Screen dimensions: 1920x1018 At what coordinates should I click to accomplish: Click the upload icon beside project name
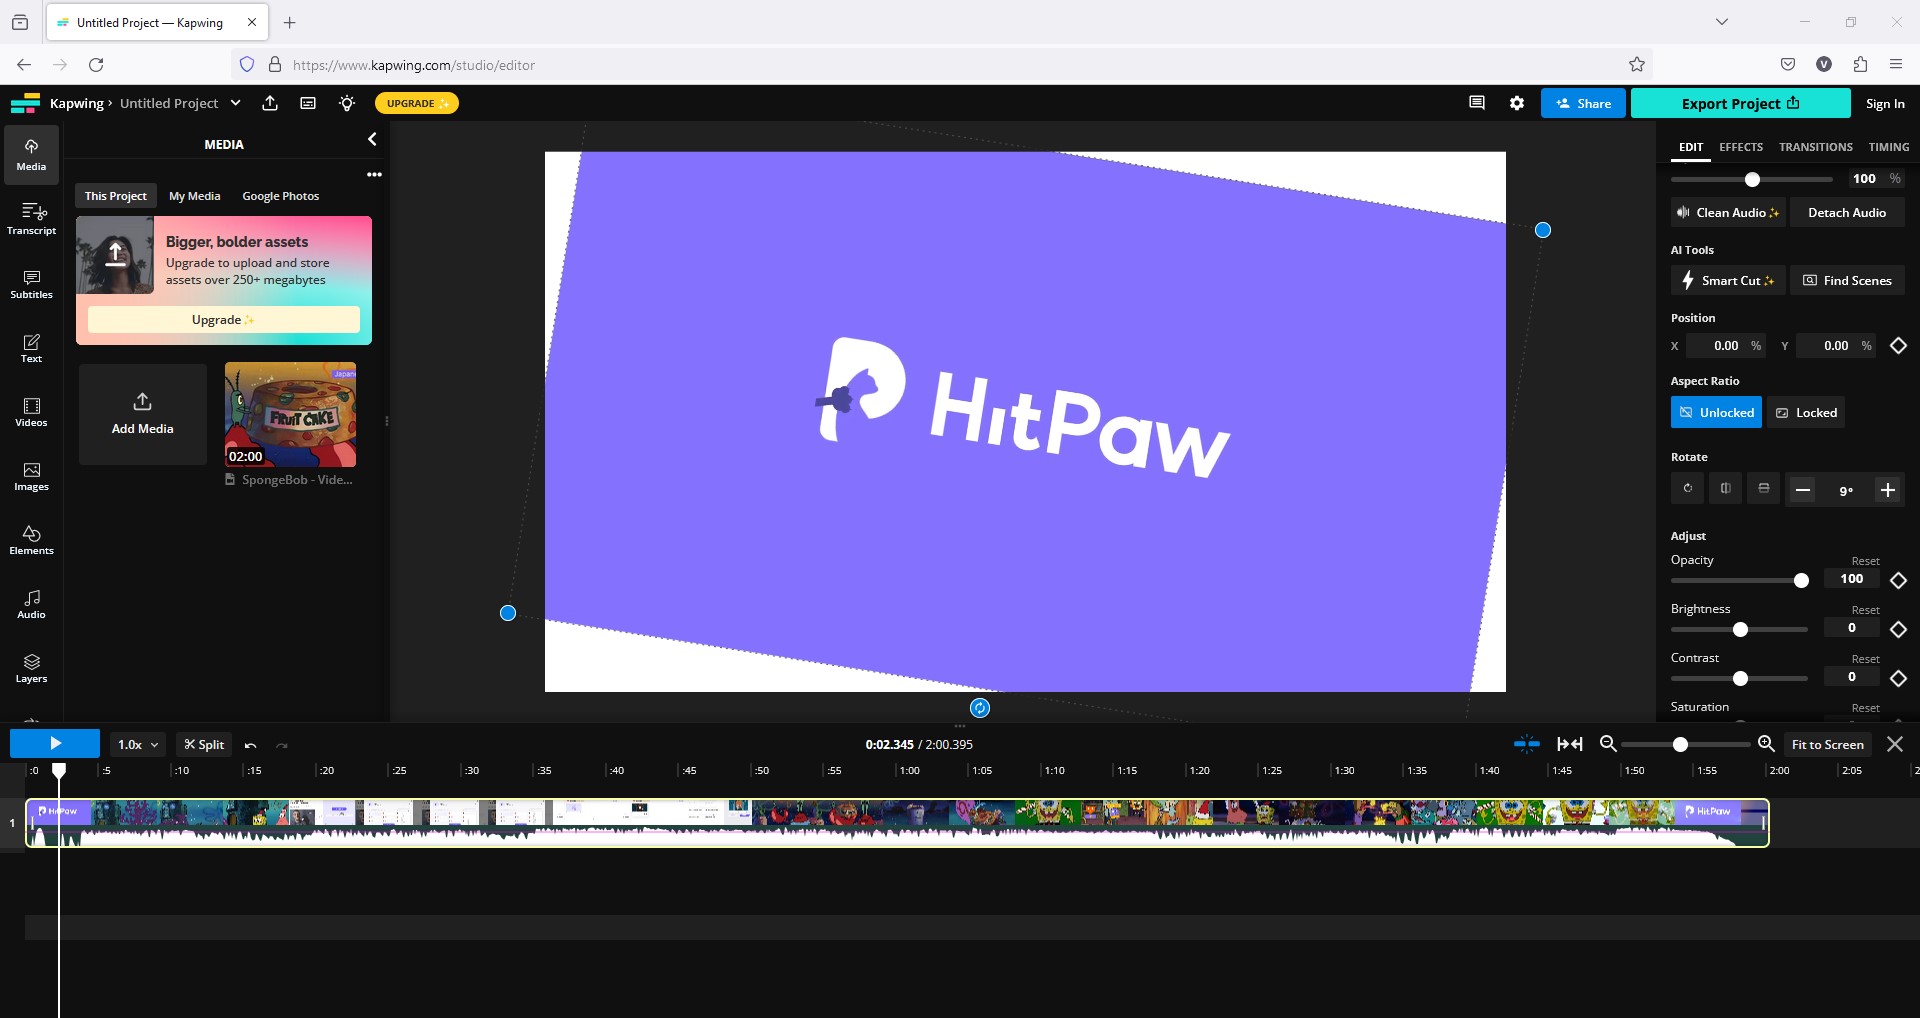tap(270, 103)
